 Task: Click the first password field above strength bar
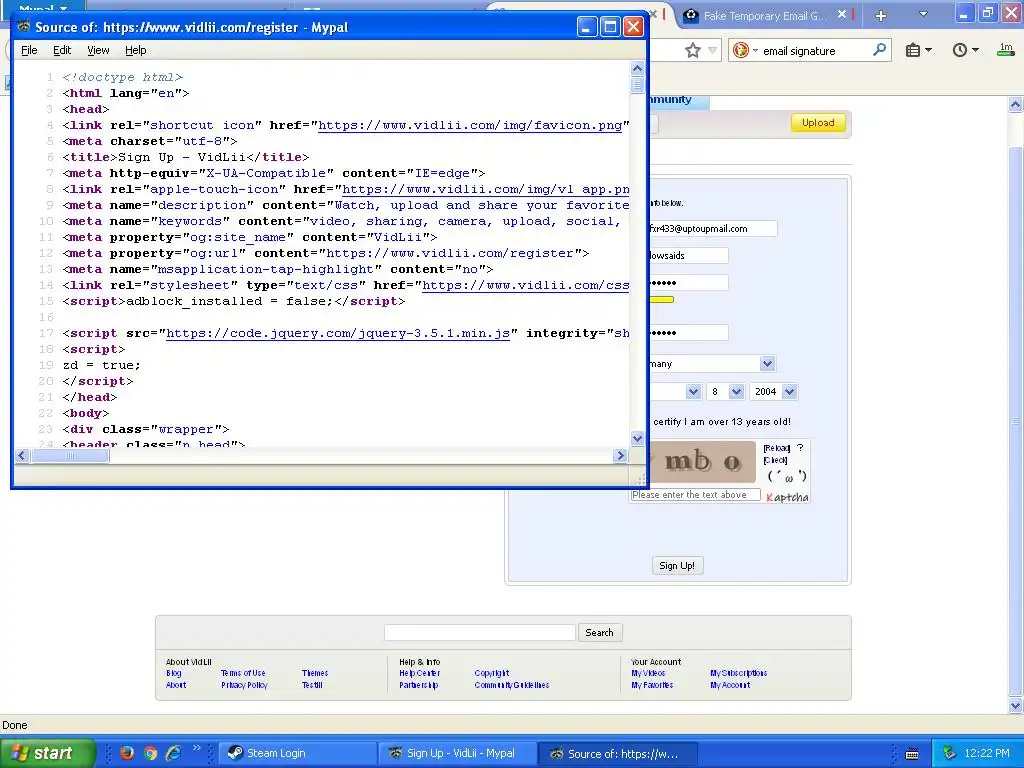(688, 283)
